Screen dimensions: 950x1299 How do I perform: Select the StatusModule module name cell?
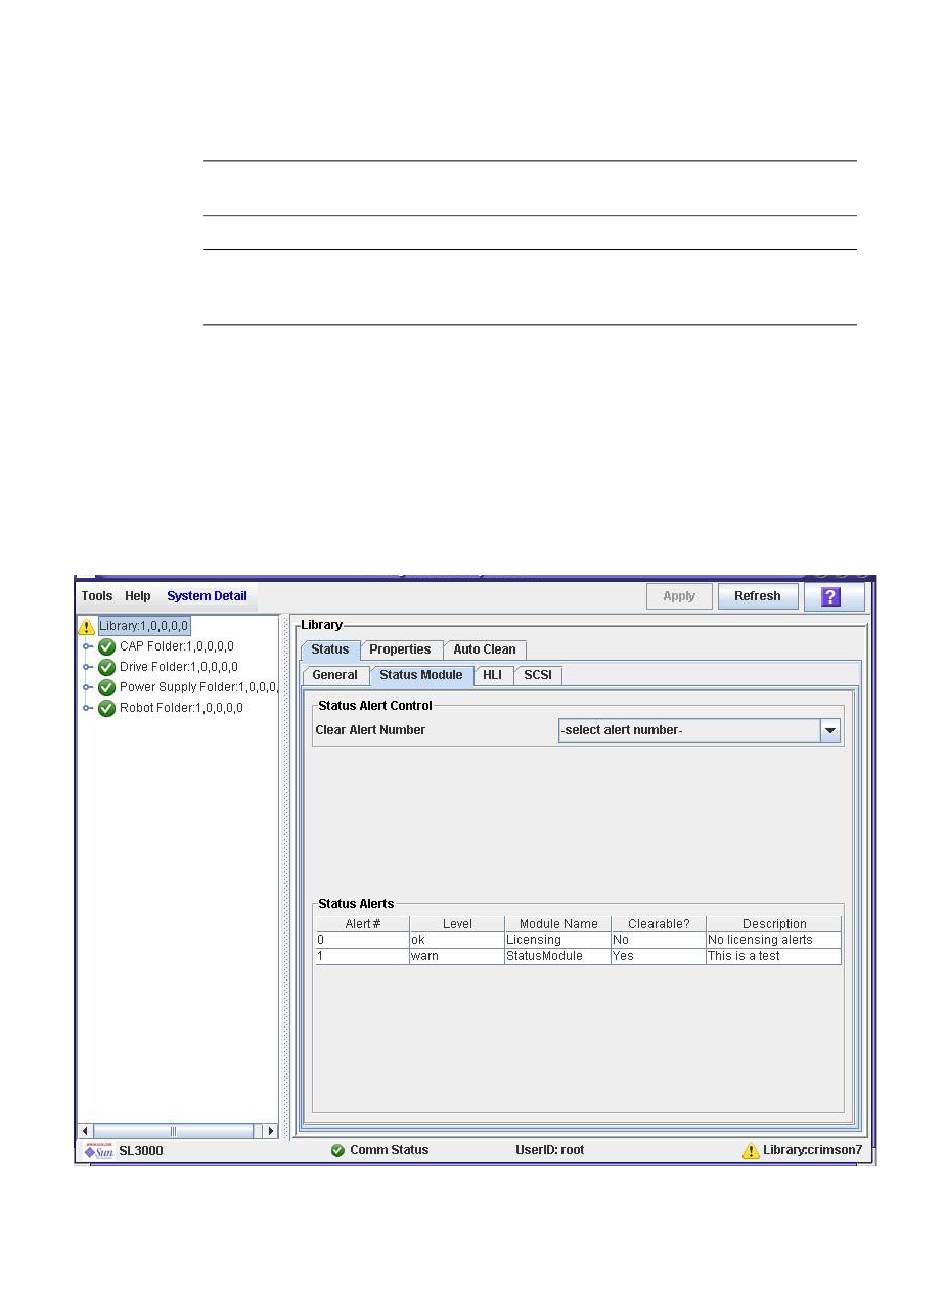[x=558, y=956]
